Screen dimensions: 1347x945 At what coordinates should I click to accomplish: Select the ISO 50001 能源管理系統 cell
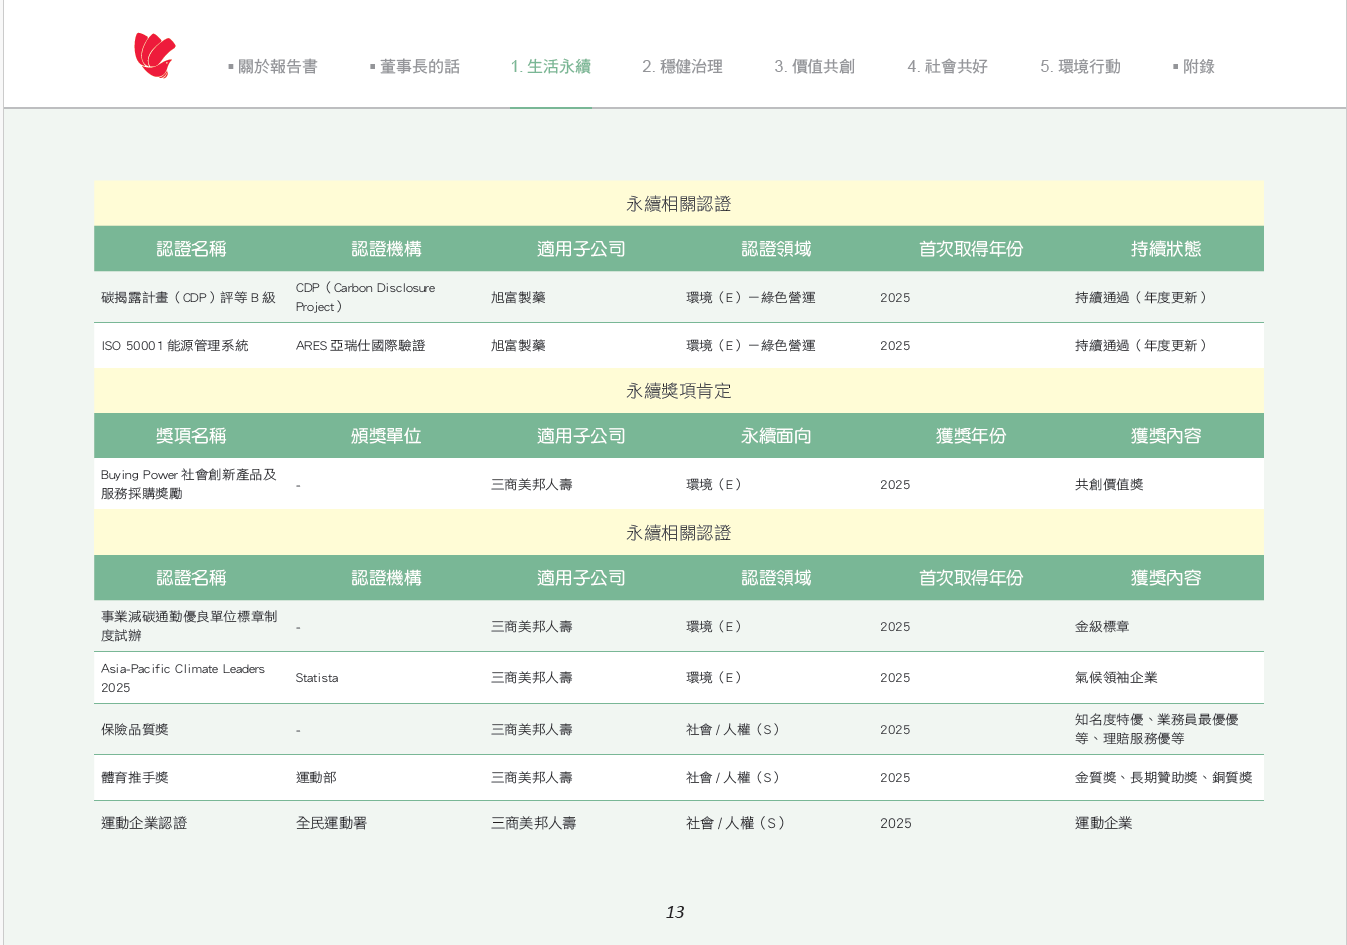coord(175,346)
